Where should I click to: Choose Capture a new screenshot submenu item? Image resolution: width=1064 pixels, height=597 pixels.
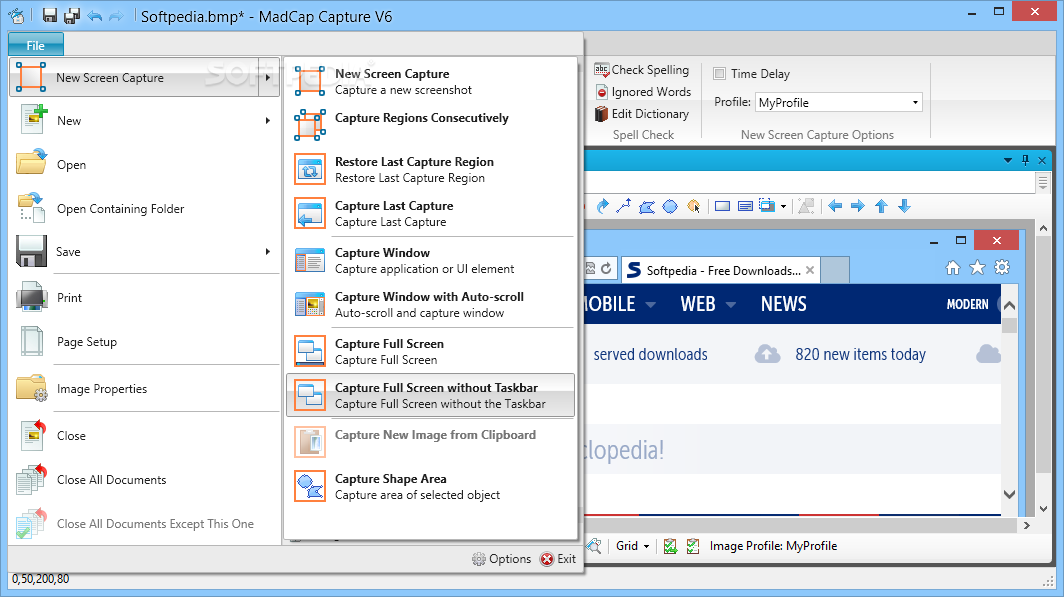(430, 81)
